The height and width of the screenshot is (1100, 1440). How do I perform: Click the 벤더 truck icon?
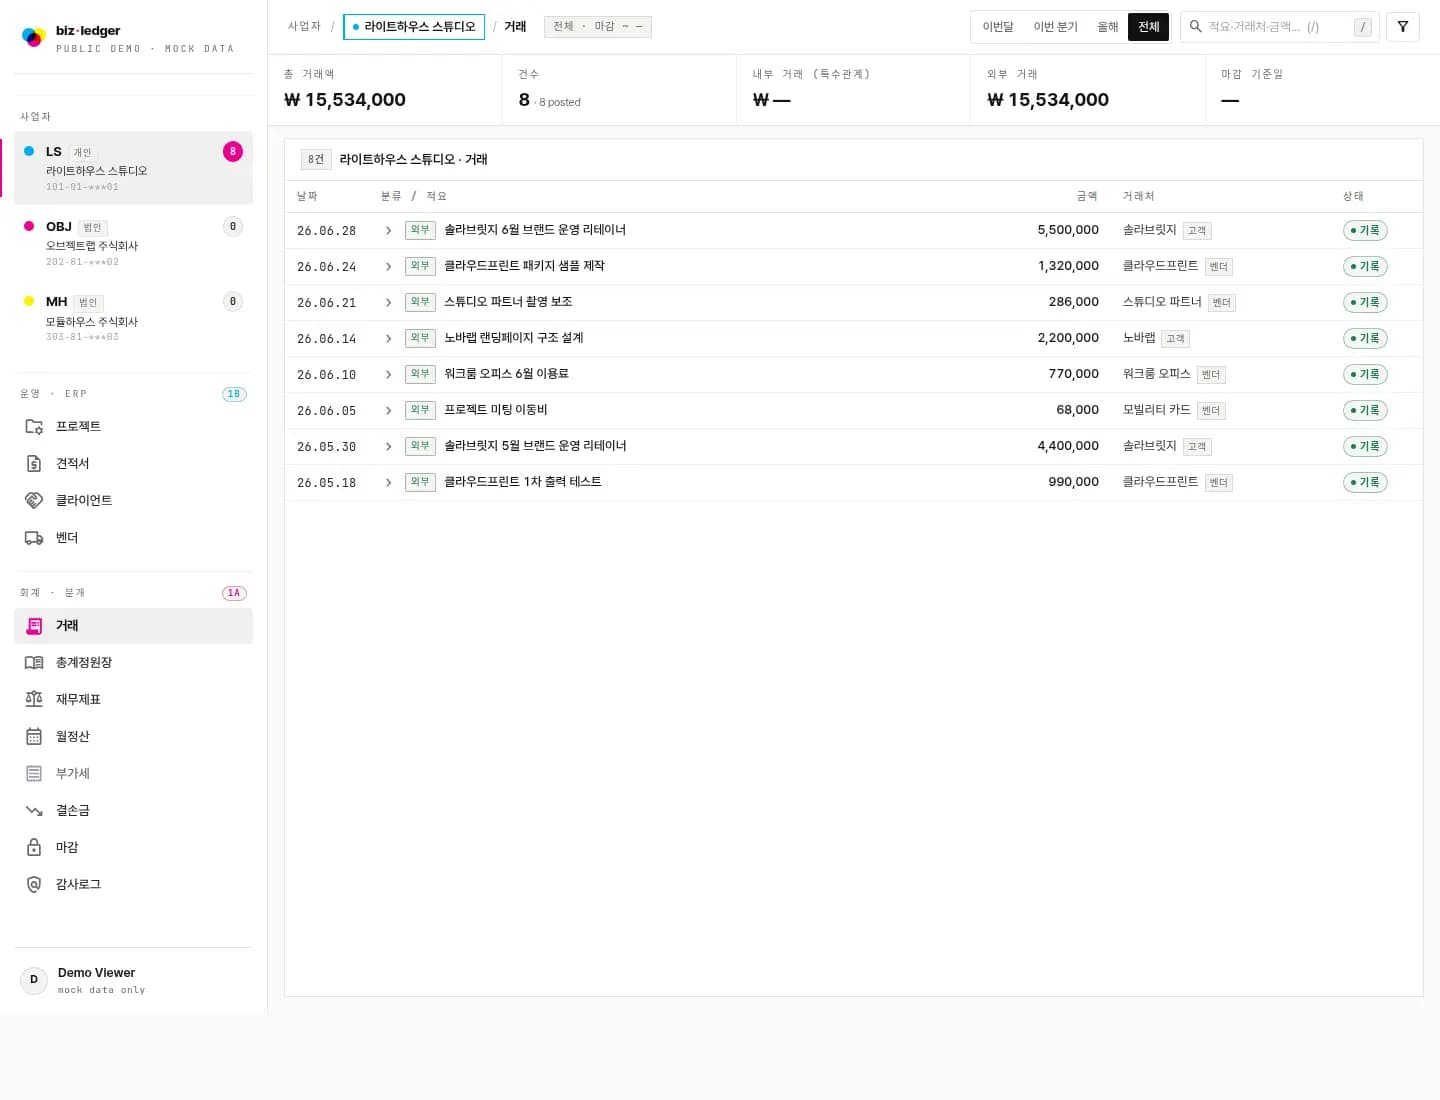pyautogui.click(x=34, y=538)
